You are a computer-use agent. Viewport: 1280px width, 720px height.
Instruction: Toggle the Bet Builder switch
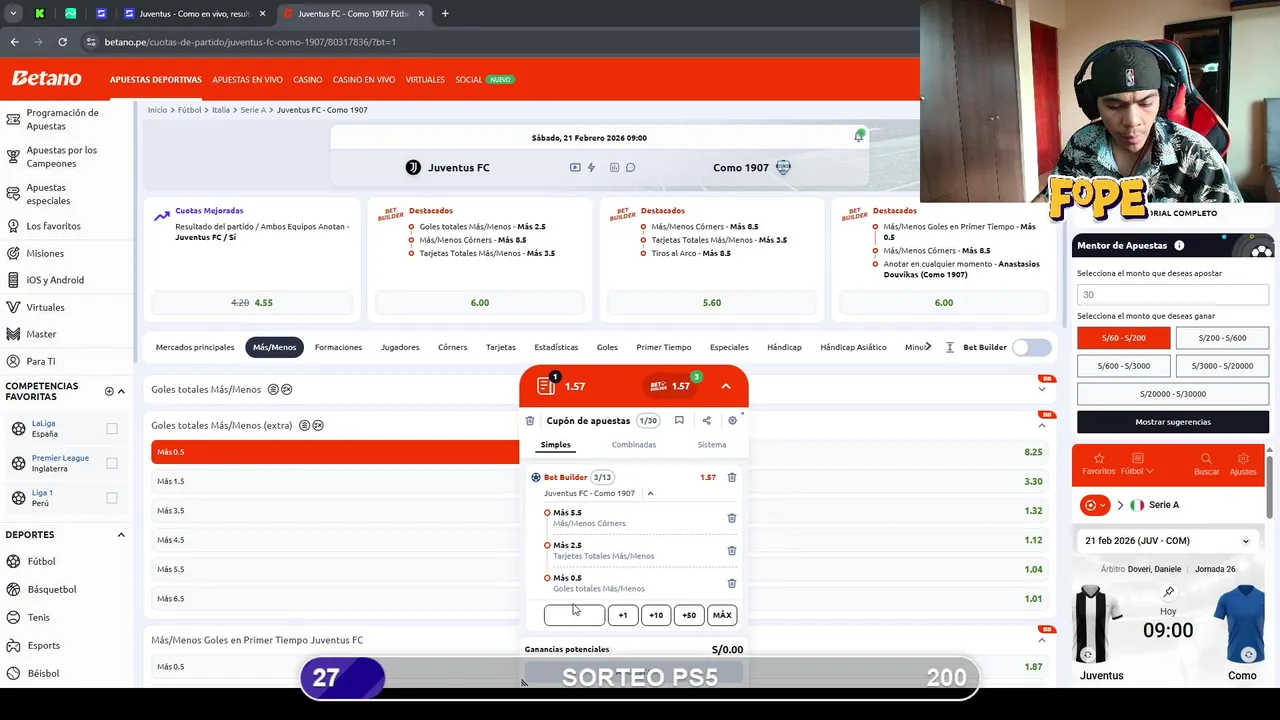point(1031,347)
